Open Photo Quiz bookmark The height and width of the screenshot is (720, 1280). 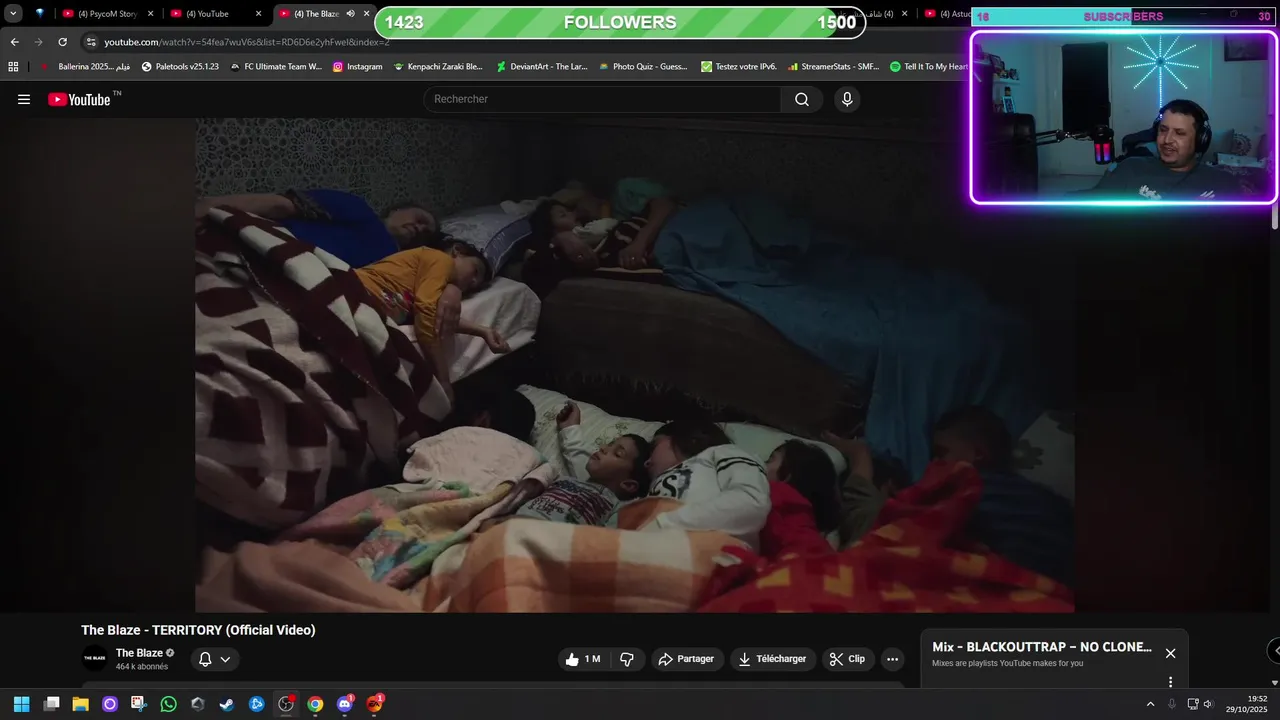click(643, 67)
